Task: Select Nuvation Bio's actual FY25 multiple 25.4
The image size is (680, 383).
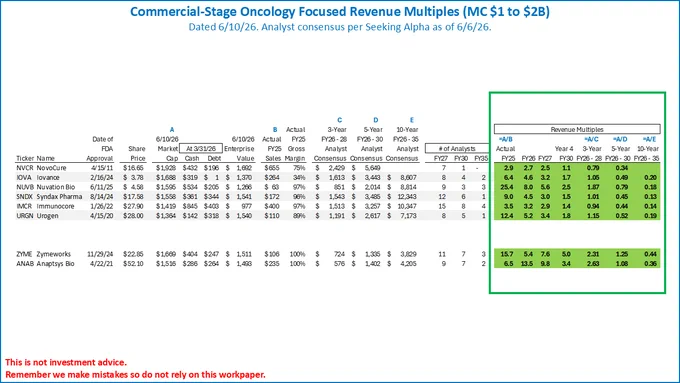Action: pos(507,187)
